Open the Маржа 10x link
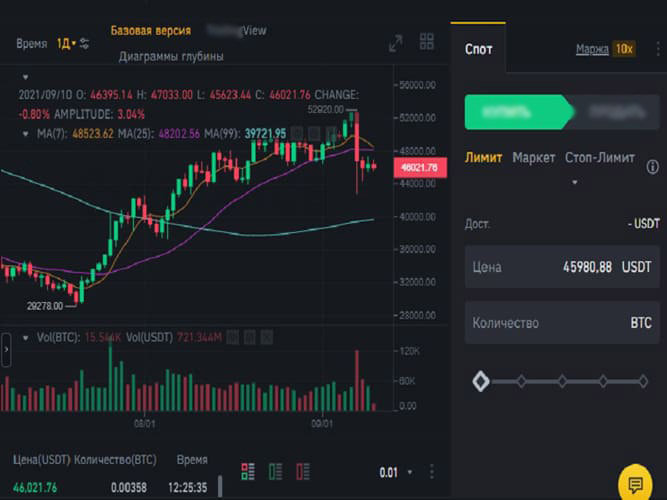Viewport: 667px width, 500px height. coord(605,48)
